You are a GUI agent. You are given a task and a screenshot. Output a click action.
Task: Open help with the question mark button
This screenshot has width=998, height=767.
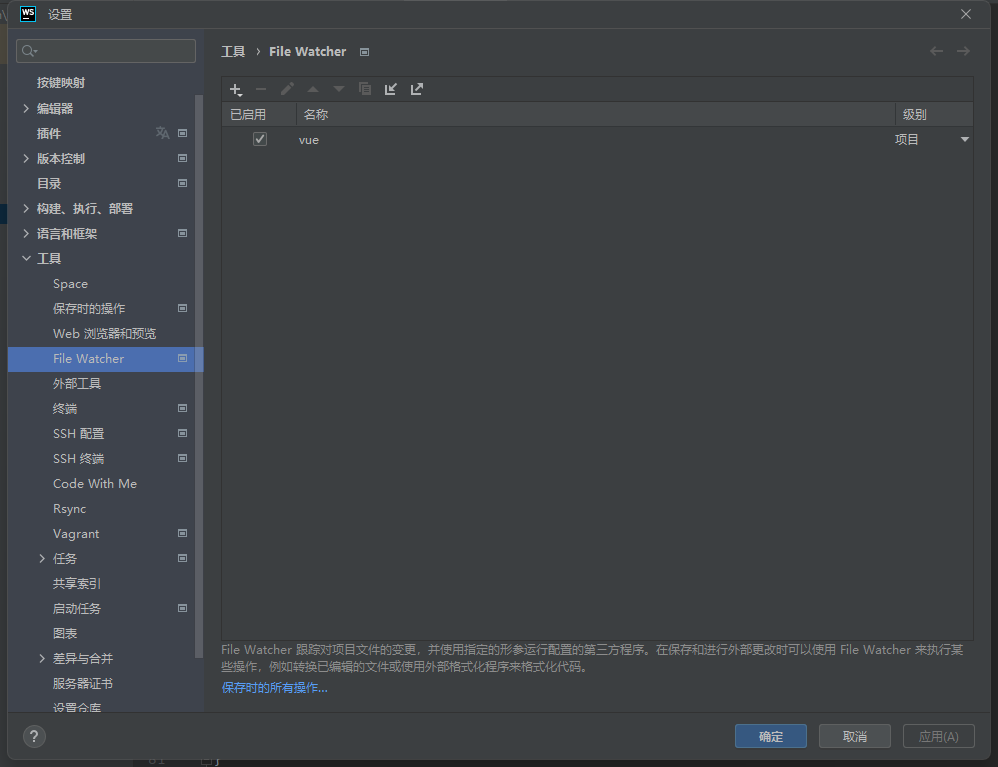(x=34, y=736)
